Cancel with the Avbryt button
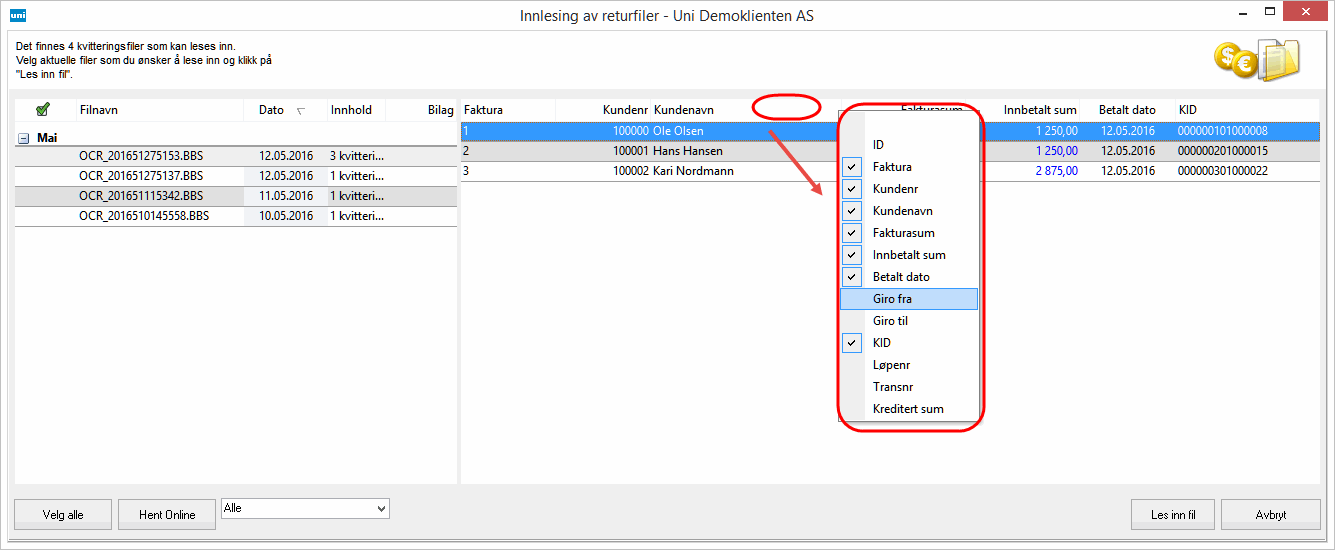Image resolution: width=1335 pixels, height=550 pixels. 1269,515
